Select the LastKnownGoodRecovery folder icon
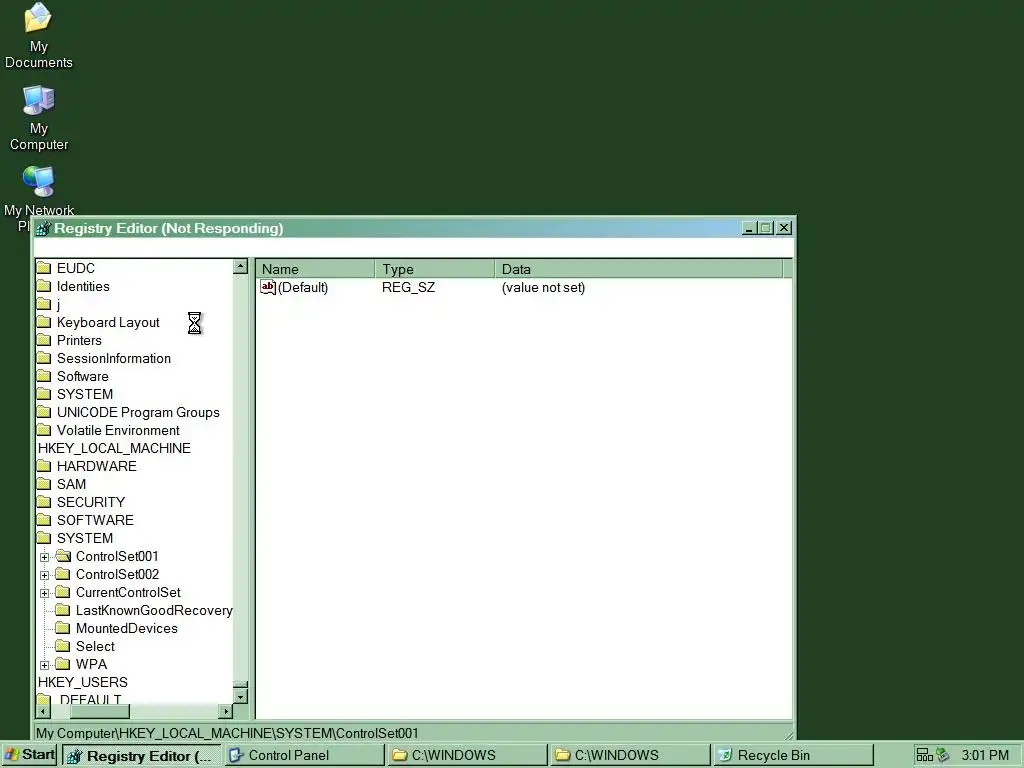 [x=63, y=611]
